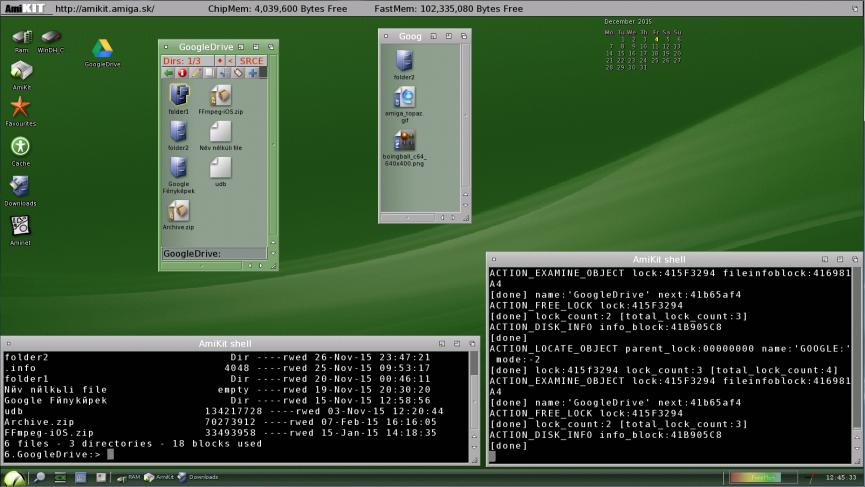The image size is (865, 487).
Task: Click the green back arrow in GoogleDrive toolbar
Action: click(x=168, y=73)
